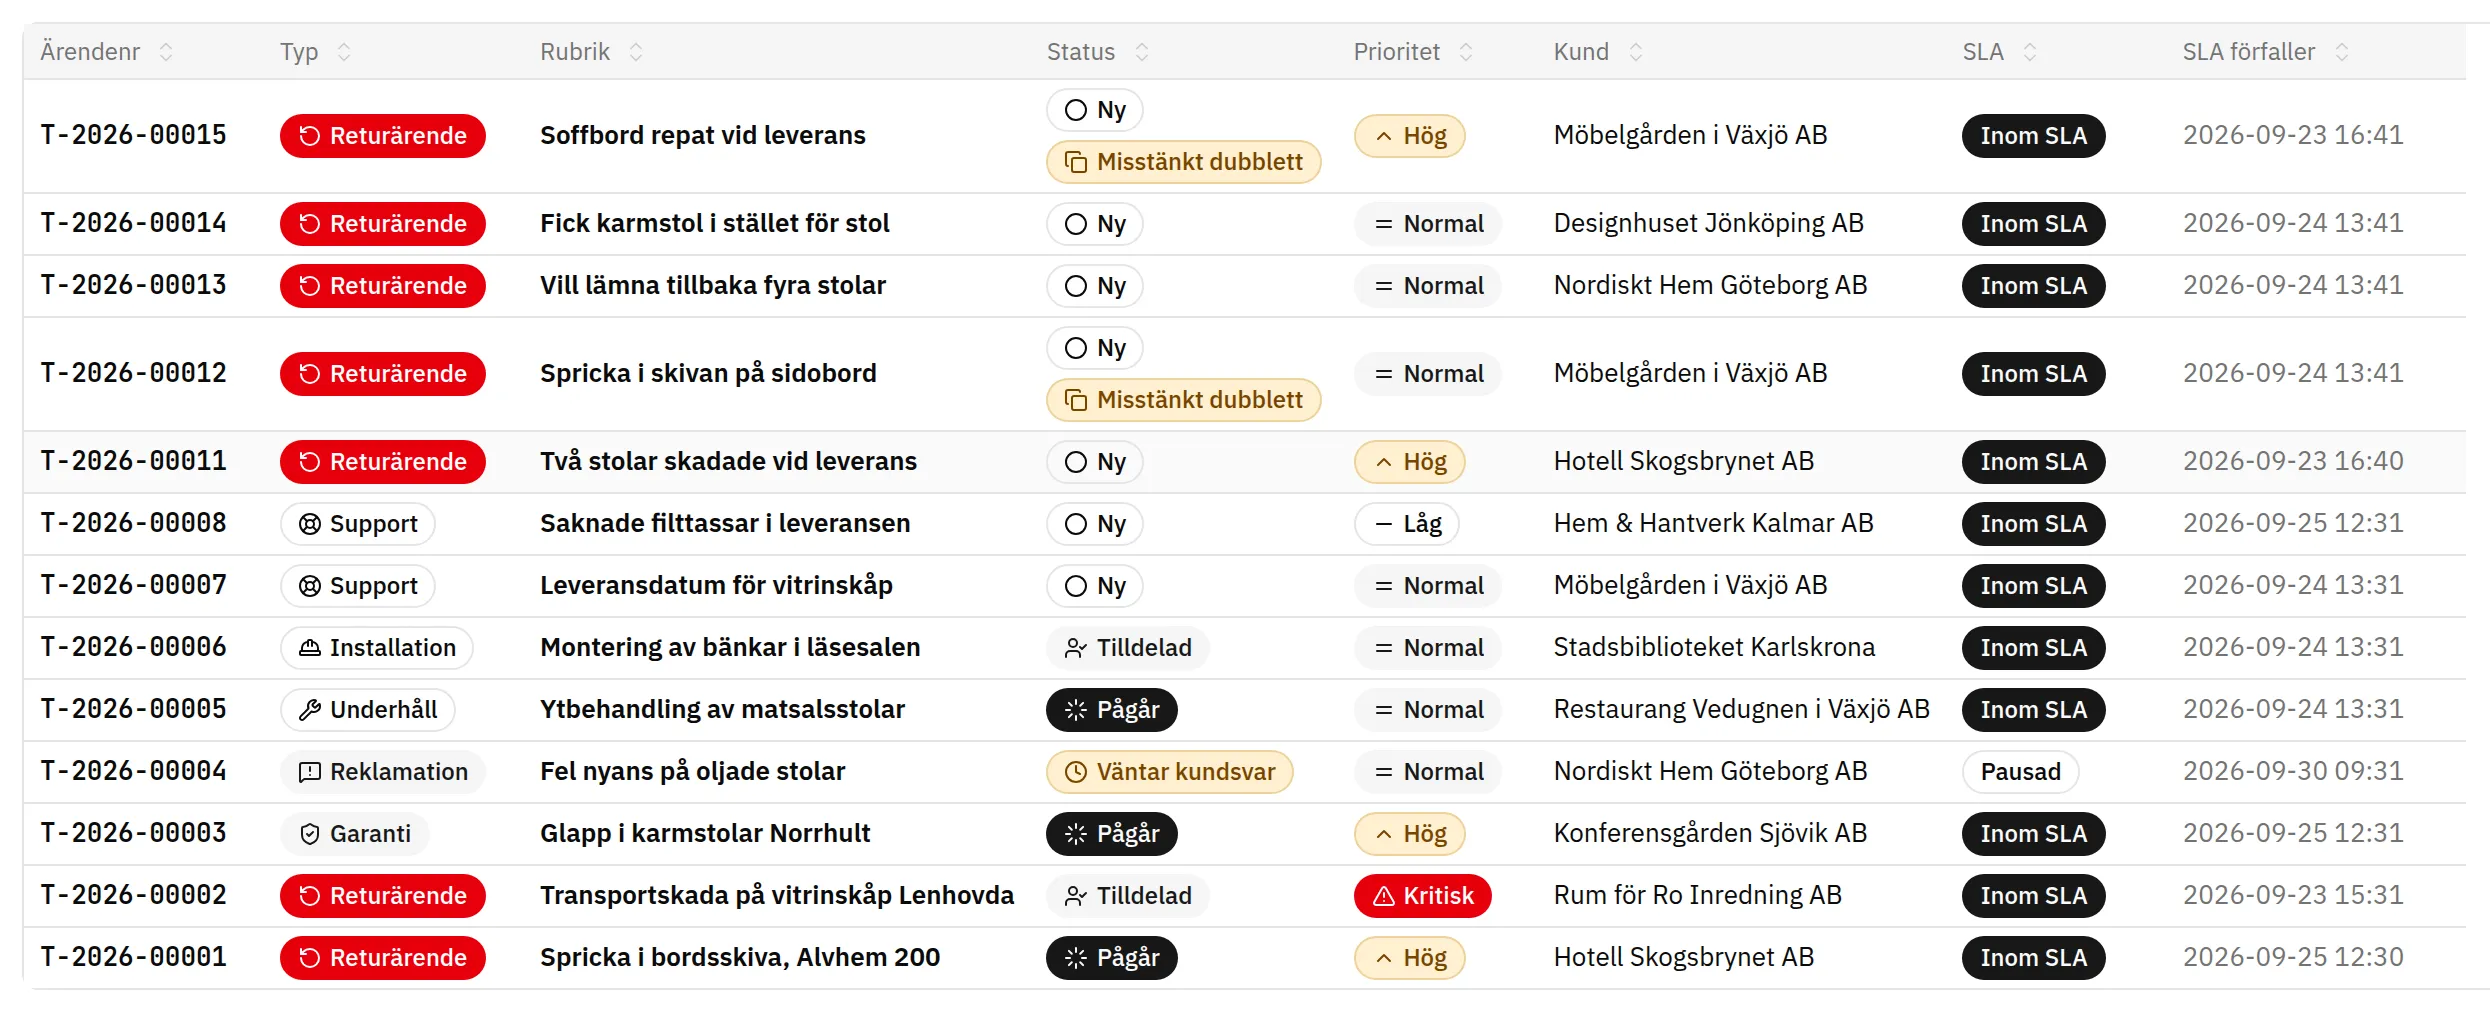Click Underhåll type badge
The width and height of the screenshot is (2490, 1012).
(368, 710)
